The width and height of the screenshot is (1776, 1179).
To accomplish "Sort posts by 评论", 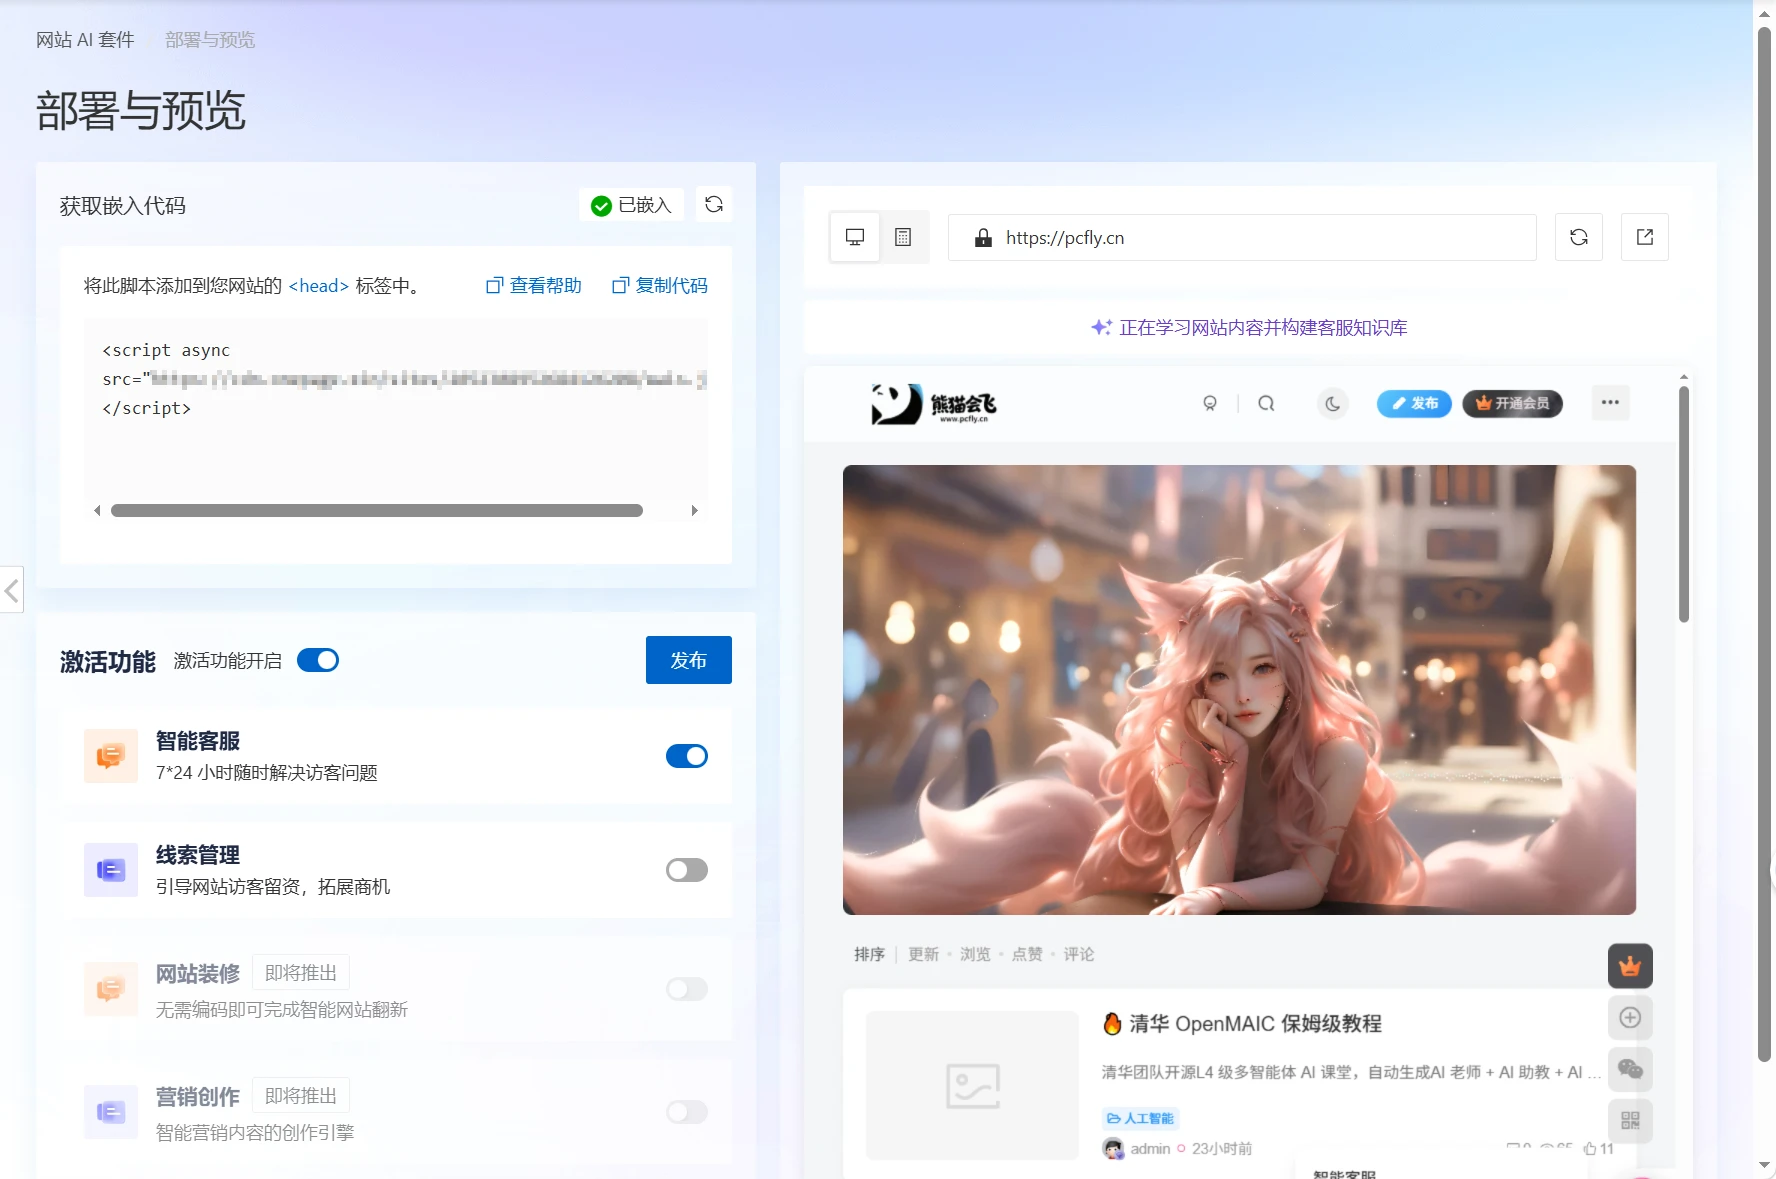I will point(1078,954).
